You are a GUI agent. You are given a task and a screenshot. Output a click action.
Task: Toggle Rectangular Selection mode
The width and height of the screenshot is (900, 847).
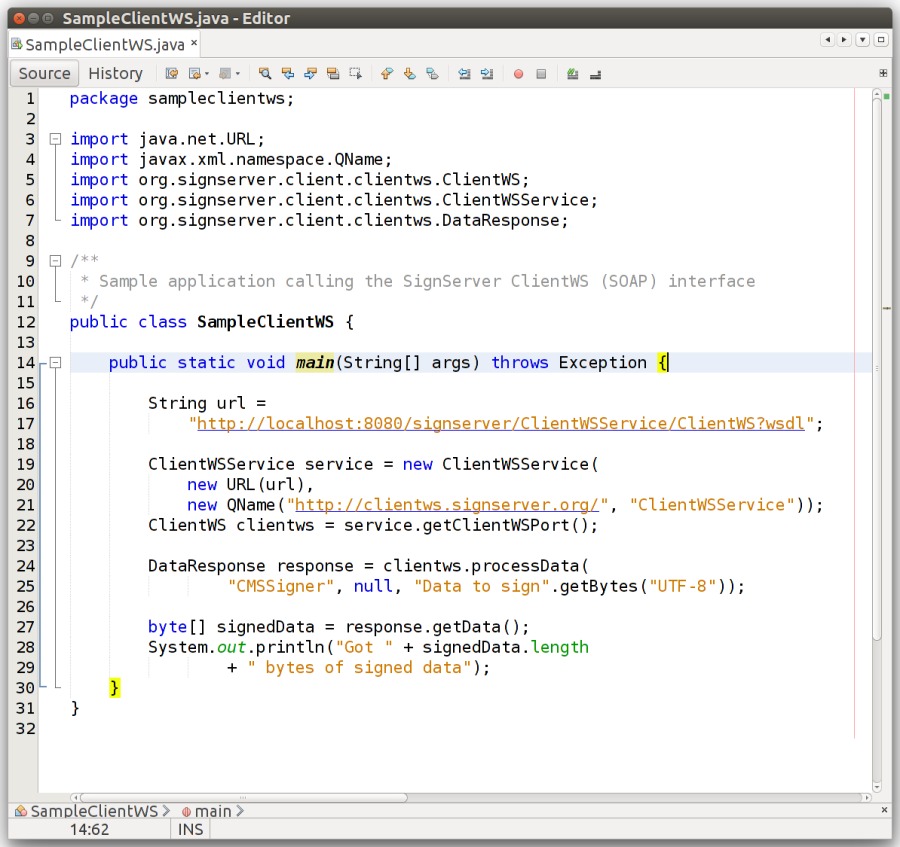tap(358, 73)
